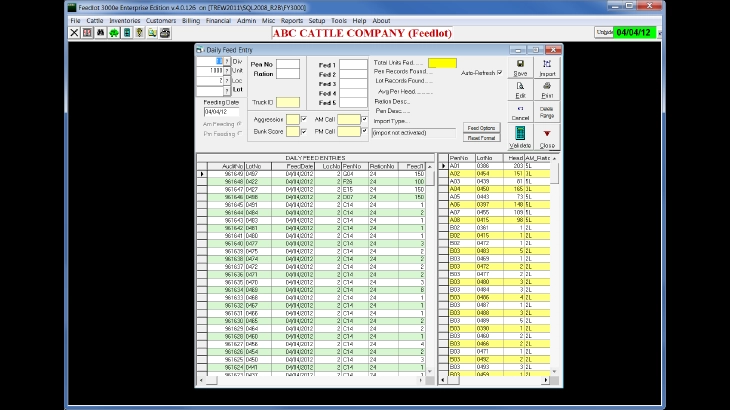Viewport: 730px width, 410px height.
Task: Toggle the Aggression checkbox
Action: point(304,120)
